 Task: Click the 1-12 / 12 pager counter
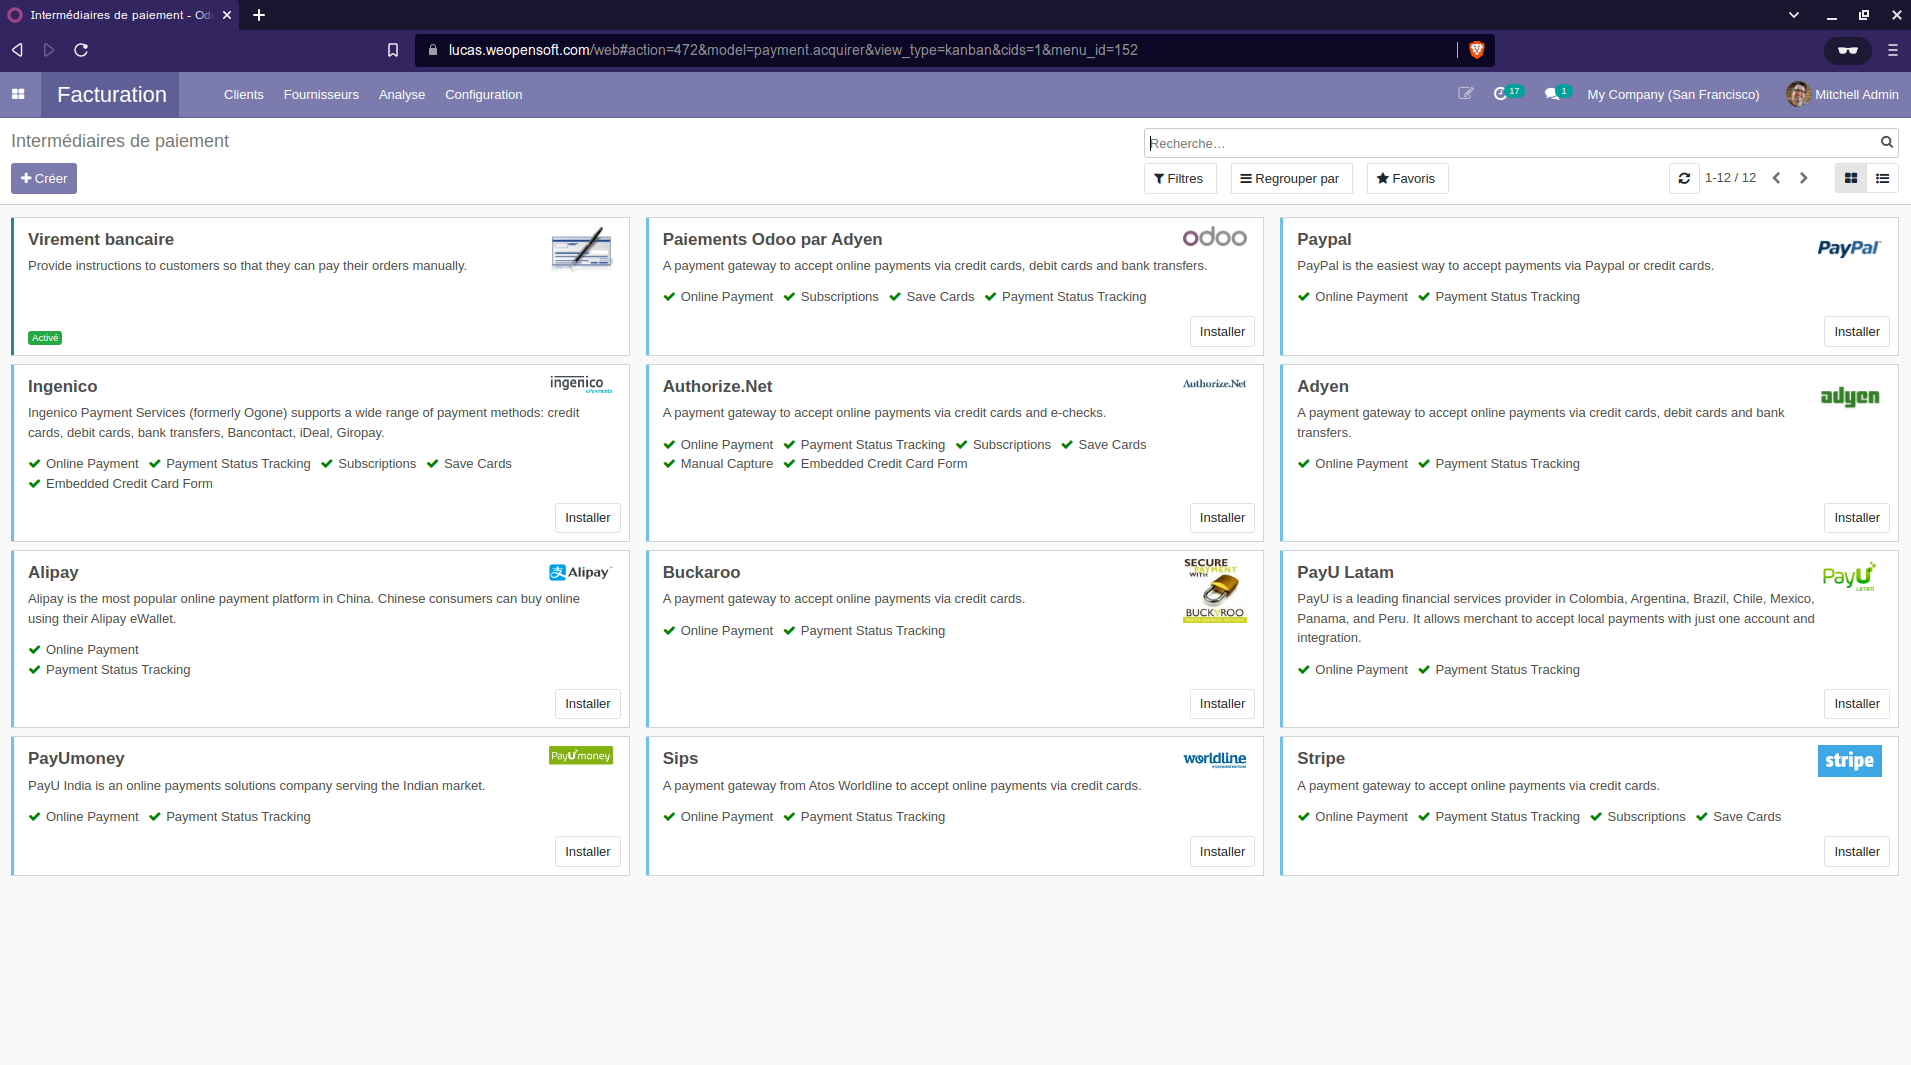[x=1730, y=178]
